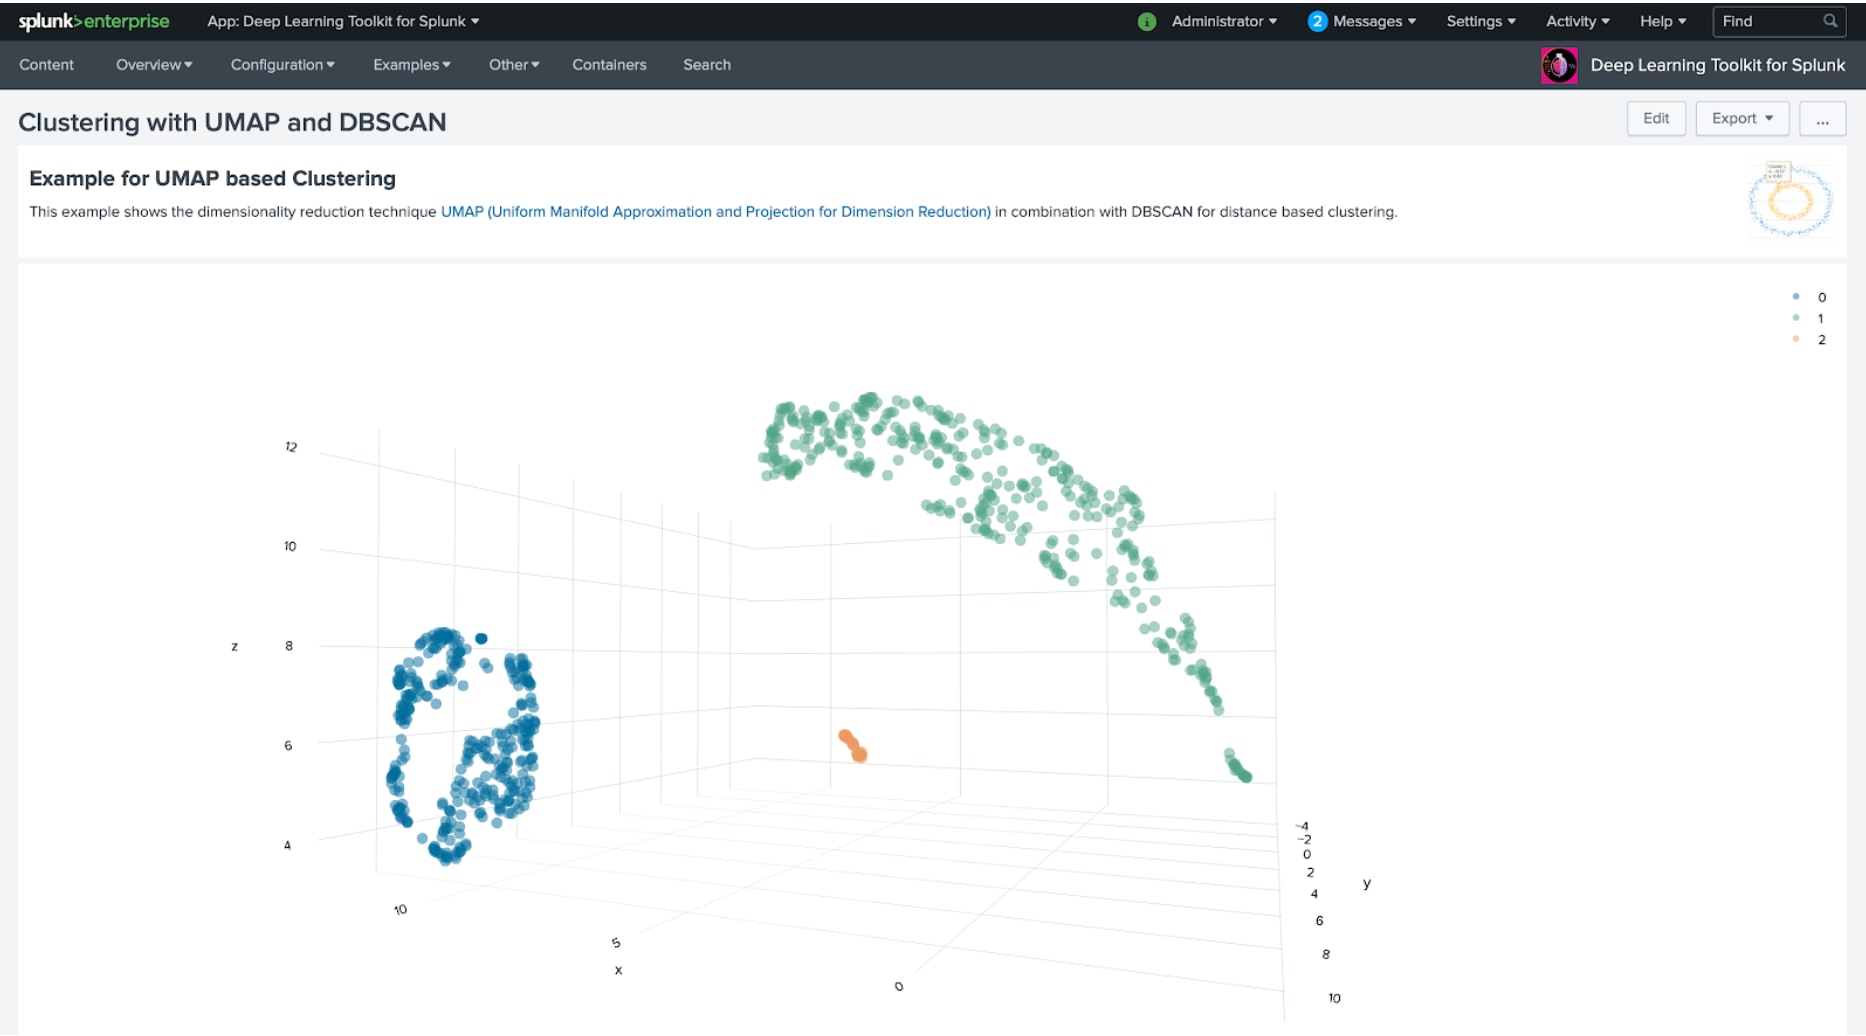Click the orange cluster 2 points
This screenshot has height=1036, width=1866.
coord(853,746)
